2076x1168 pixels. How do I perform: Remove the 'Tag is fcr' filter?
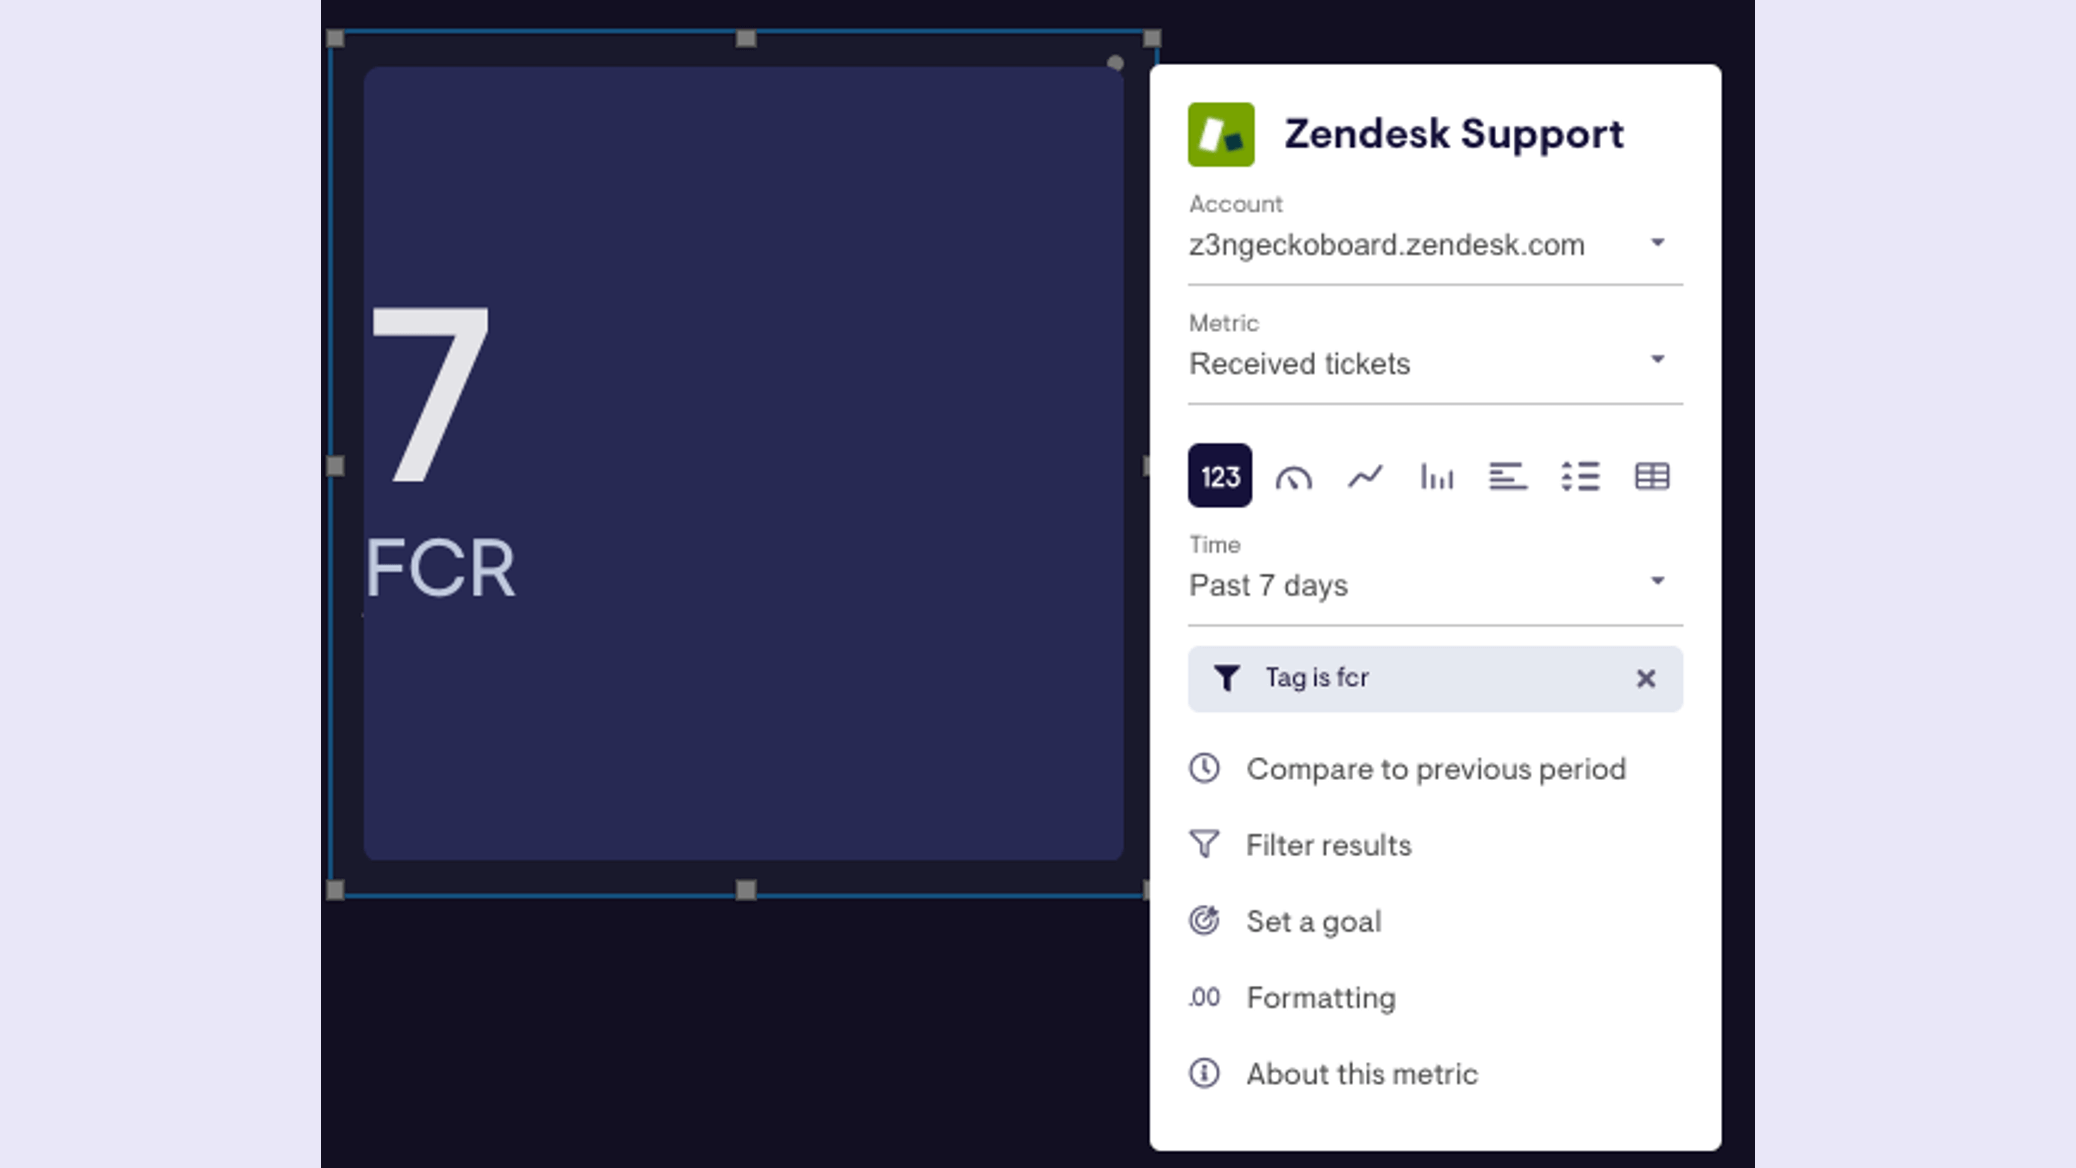[x=1645, y=677]
